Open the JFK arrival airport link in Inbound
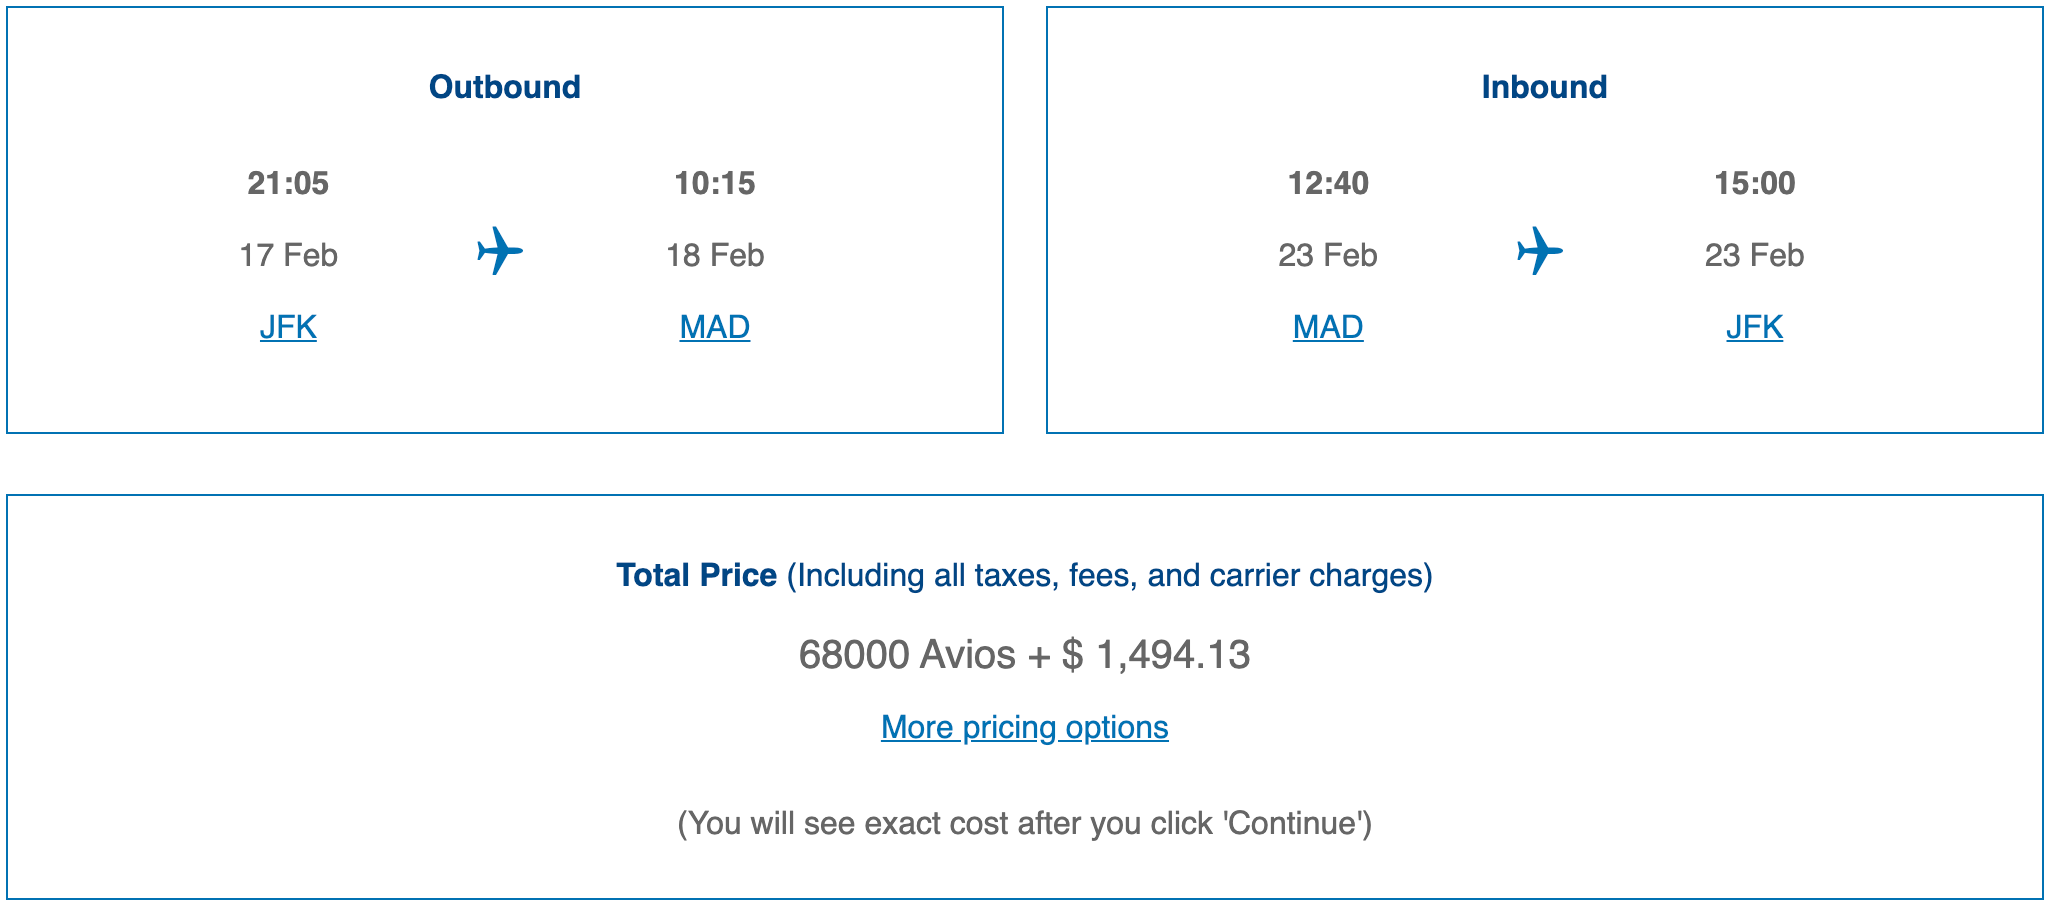The width and height of the screenshot is (2052, 906). 1755,327
